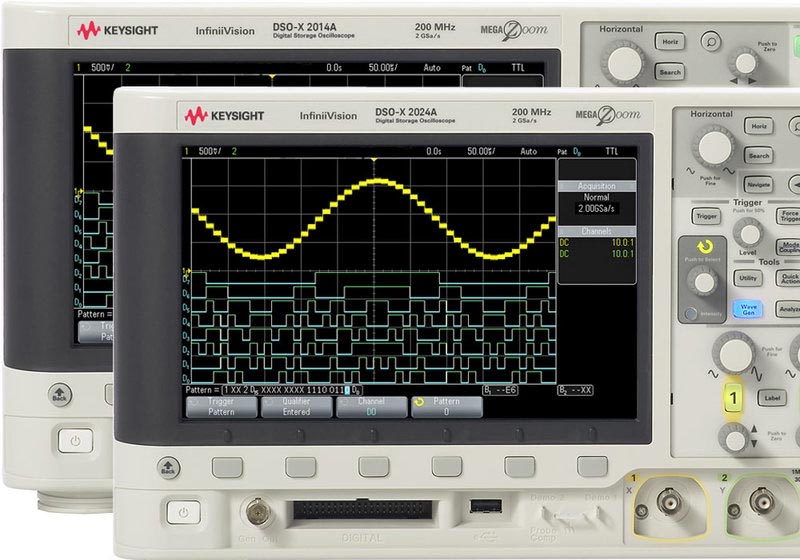Select the Channels panel header
The image size is (800, 560).
(596, 231)
